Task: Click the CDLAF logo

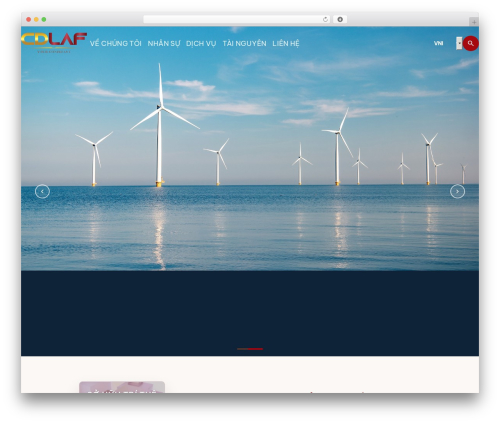Action: (54, 42)
